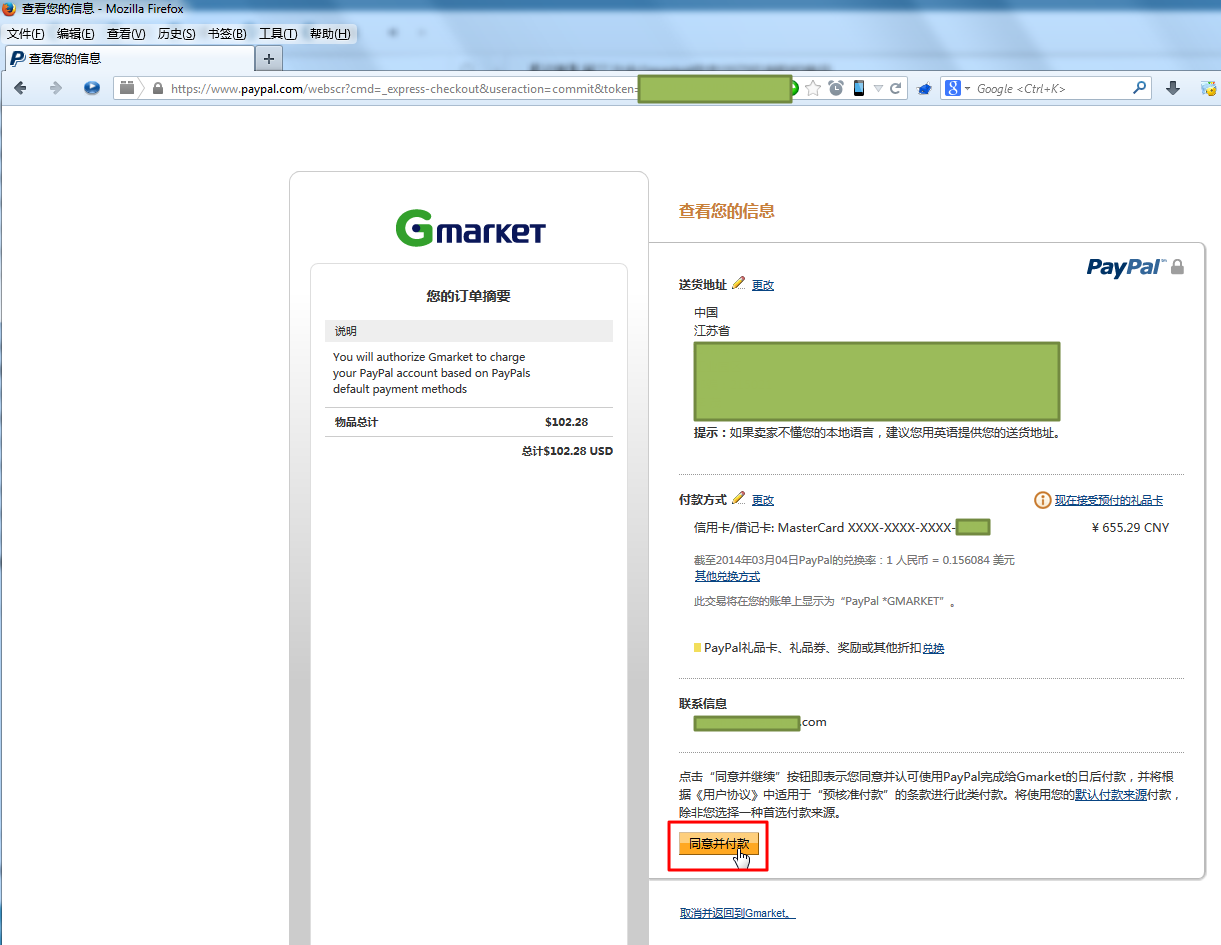Click the 您的订单摘要 heading
This screenshot has height=945, width=1221.
pos(469,296)
